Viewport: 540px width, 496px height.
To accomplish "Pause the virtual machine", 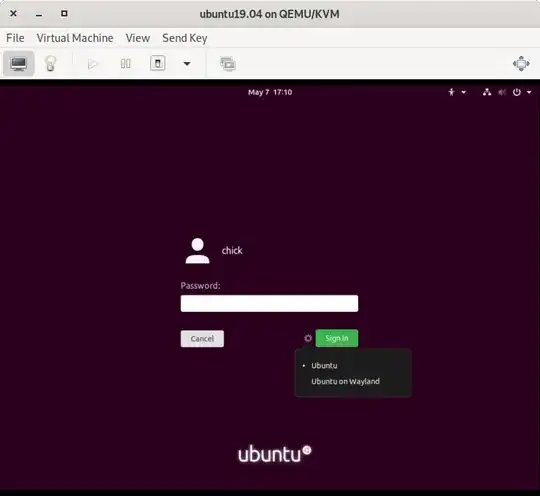I will (x=125, y=64).
